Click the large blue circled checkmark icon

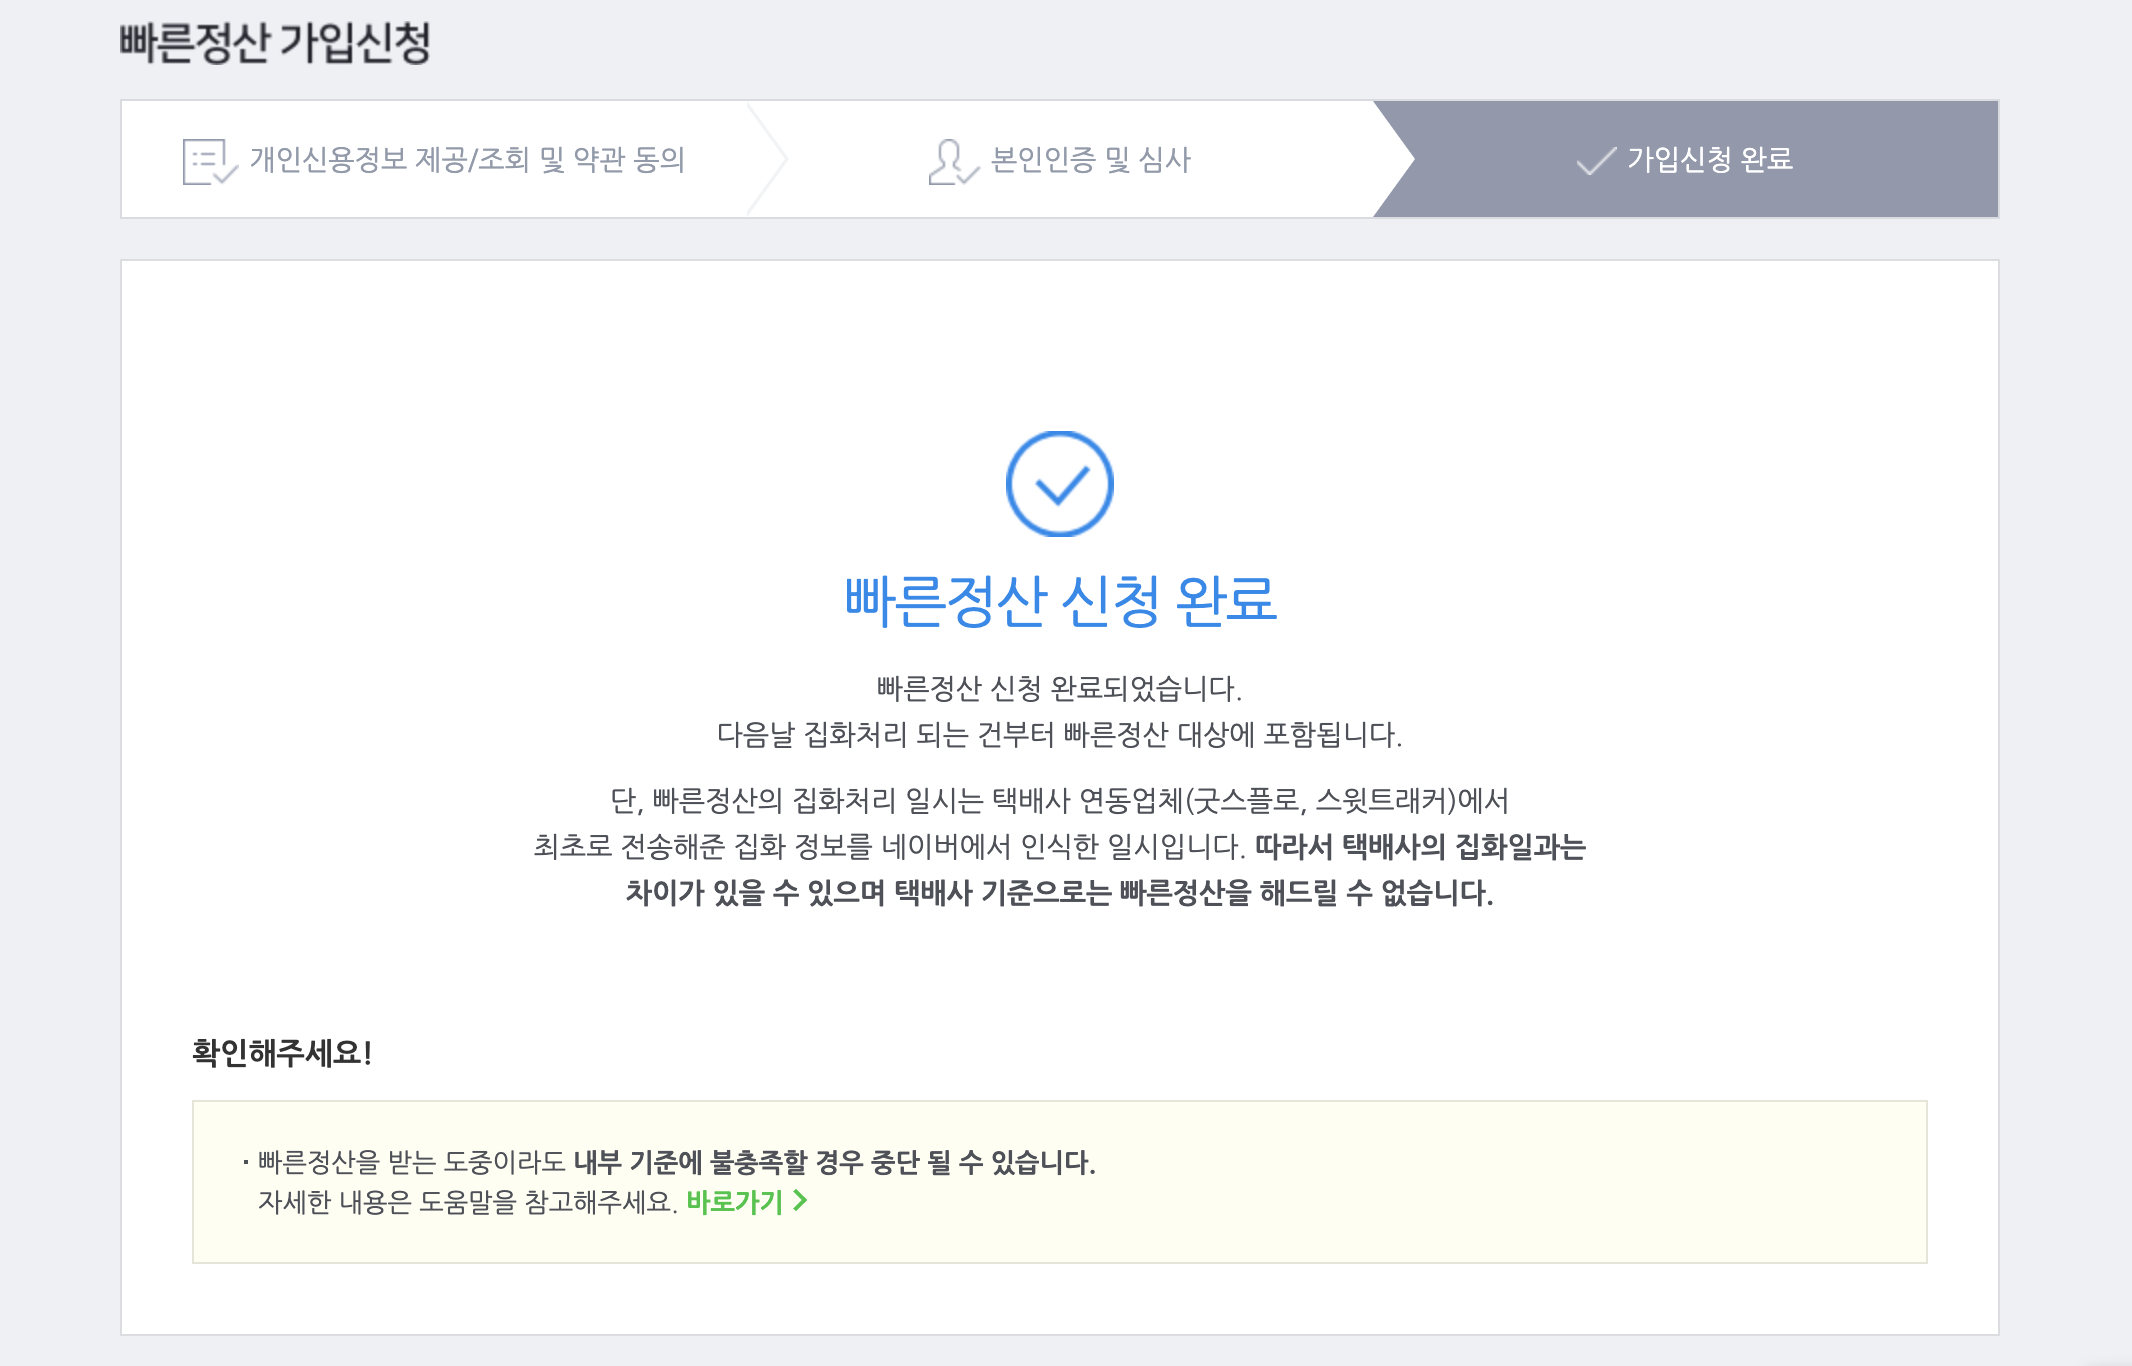click(x=1059, y=484)
